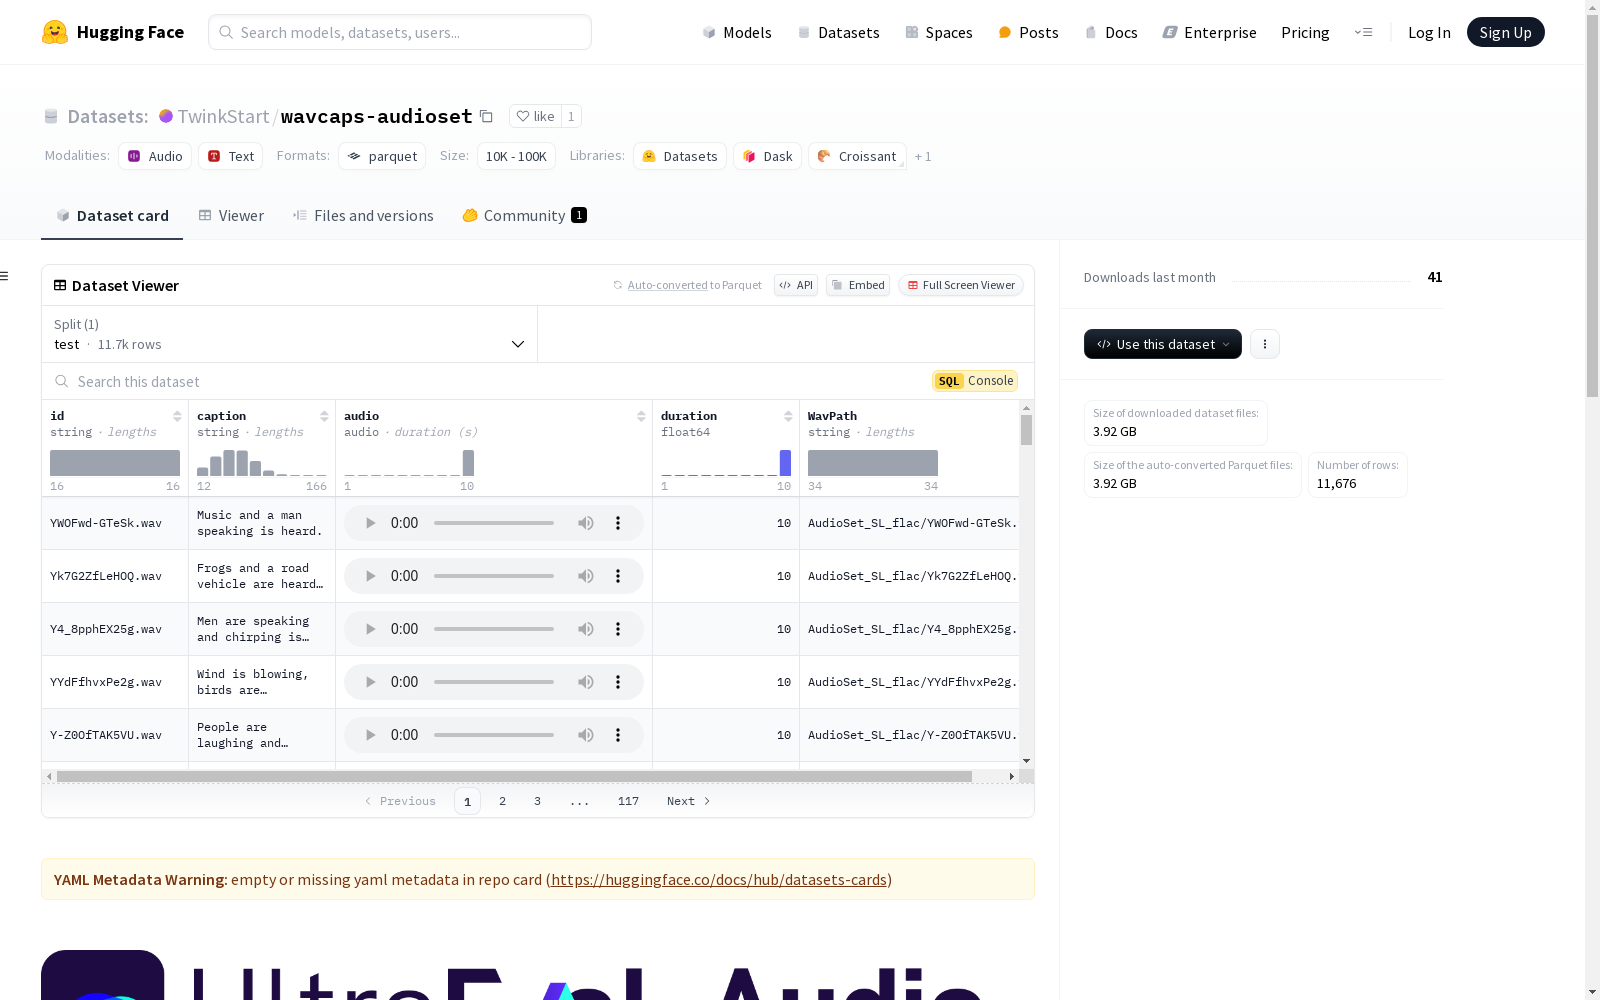Open Use this dataset dropdown
This screenshot has width=1600, height=1000.
click(1163, 344)
